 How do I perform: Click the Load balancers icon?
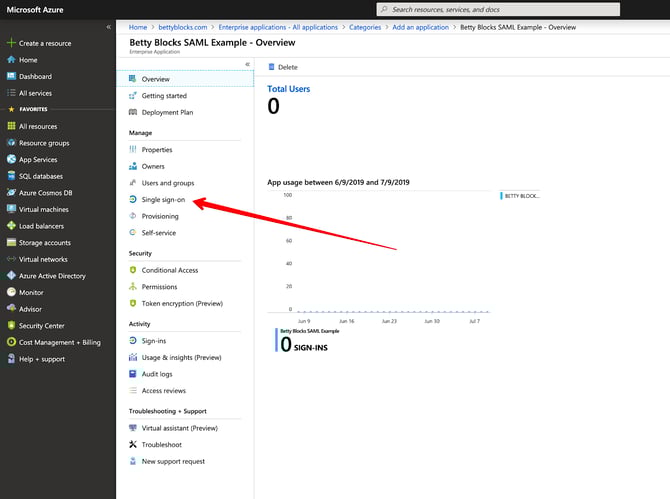11,226
